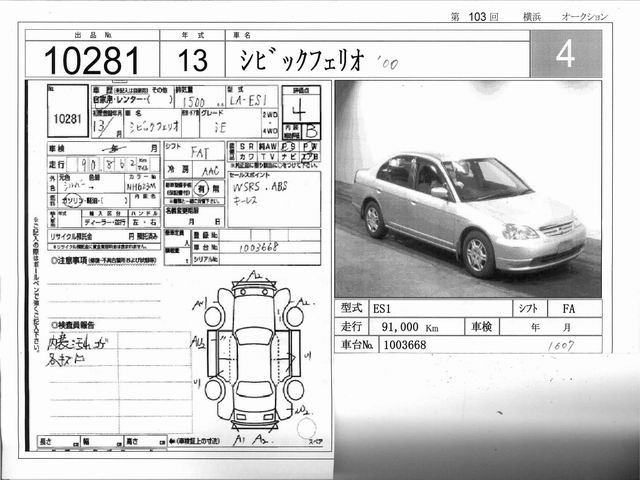640x480 pixels.
Task: Select the handwritten '00 note beside the car name
Action: pos(388,63)
